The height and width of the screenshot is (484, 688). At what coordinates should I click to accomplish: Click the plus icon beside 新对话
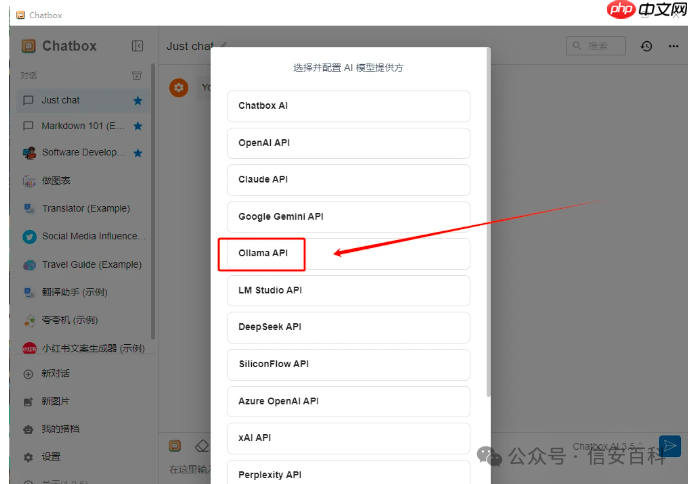tap(28, 374)
